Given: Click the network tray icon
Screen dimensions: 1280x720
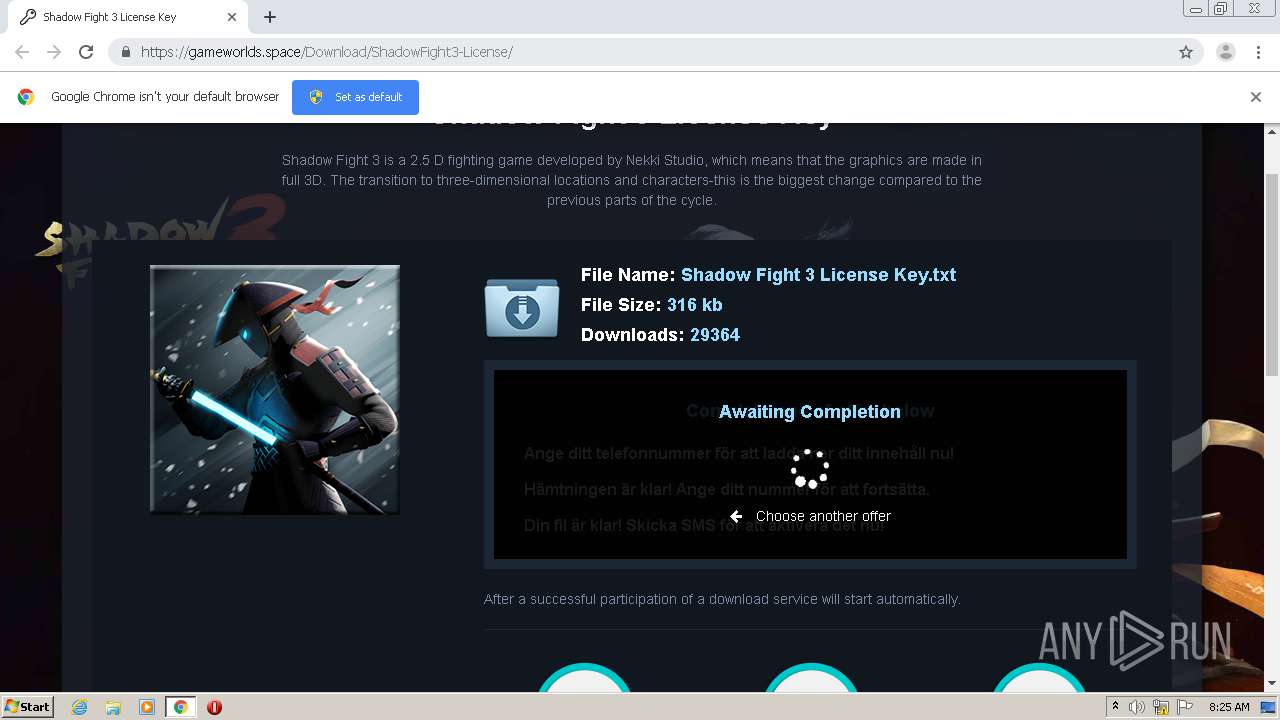Looking at the screenshot, I should (1161, 707).
